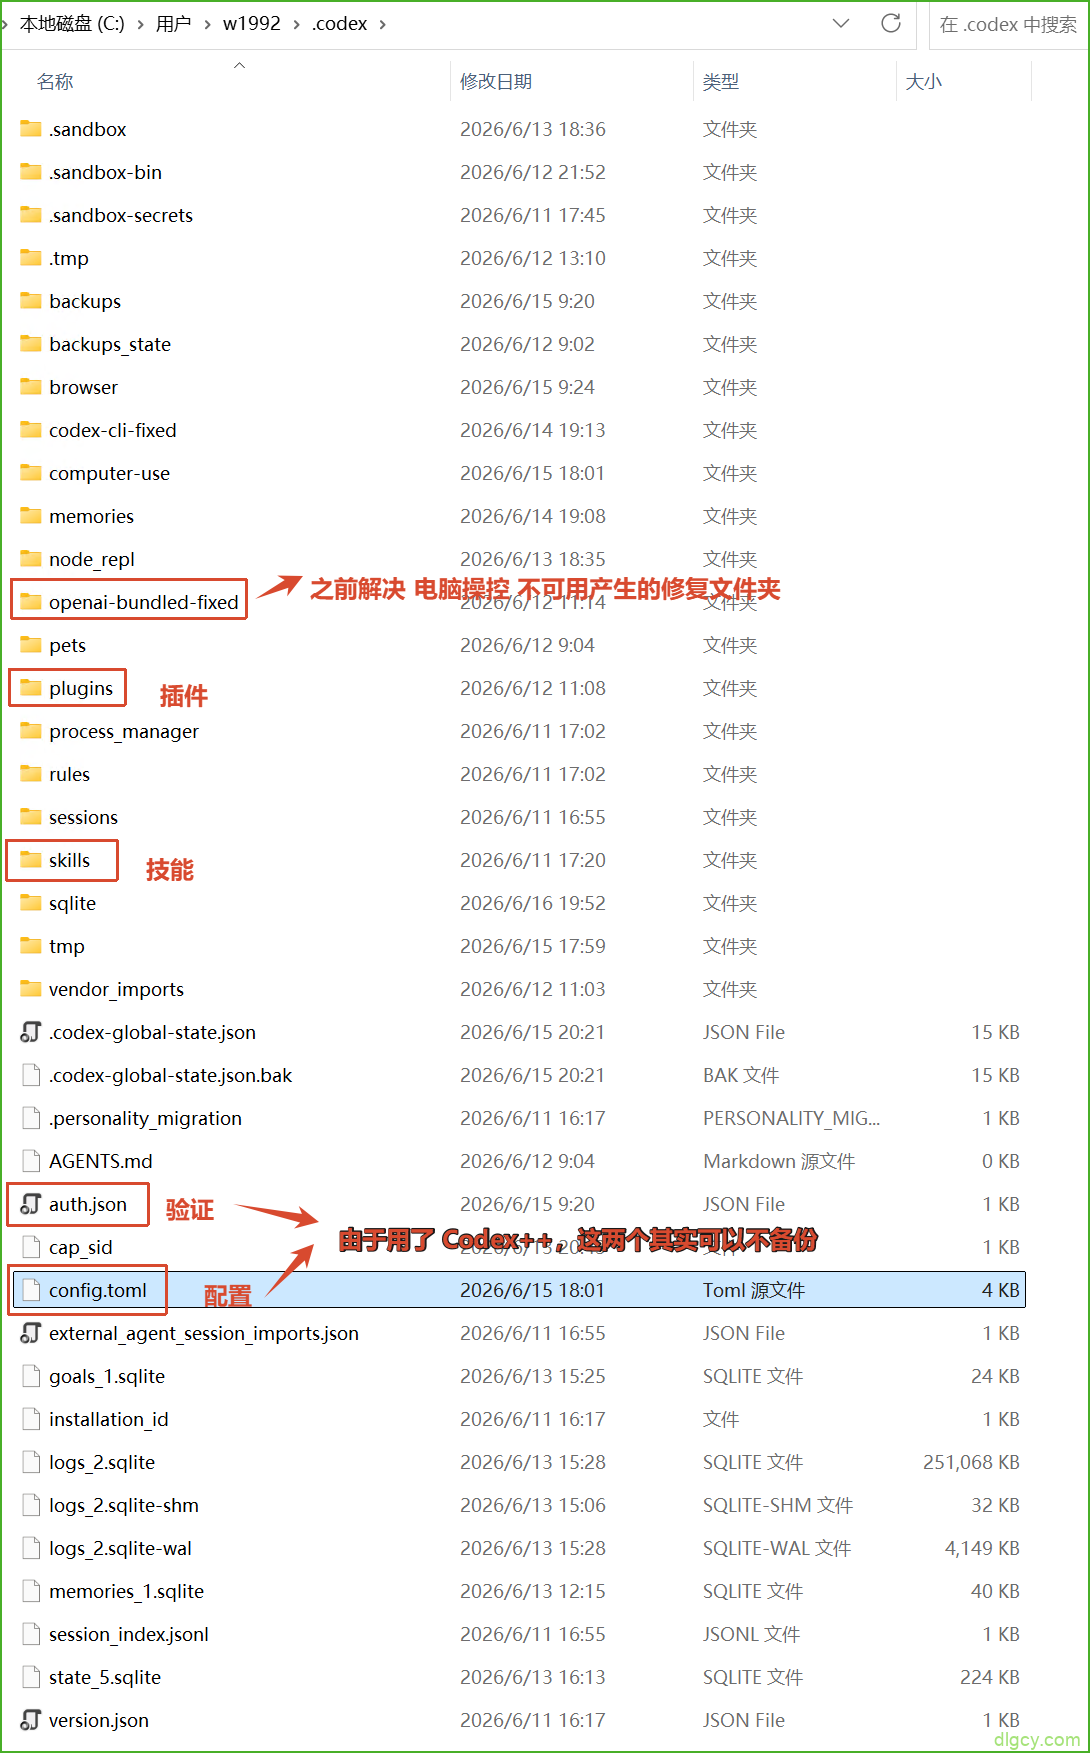The image size is (1090, 1753).
Task: Select the .tmp folder name
Action: tap(69, 258)
